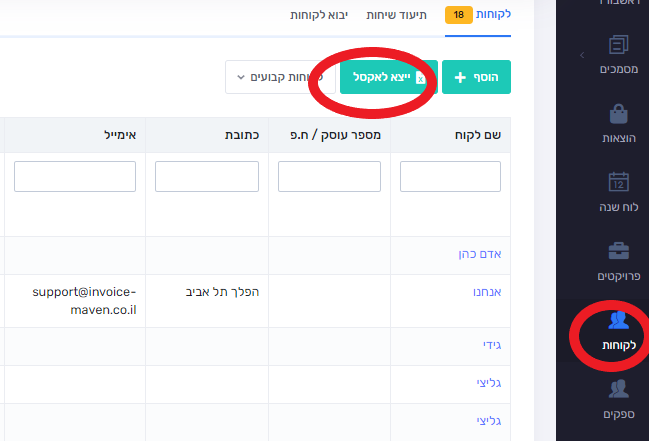Open the הוצאות (Expenses) shopping bag icon

(x=618, y=113)
